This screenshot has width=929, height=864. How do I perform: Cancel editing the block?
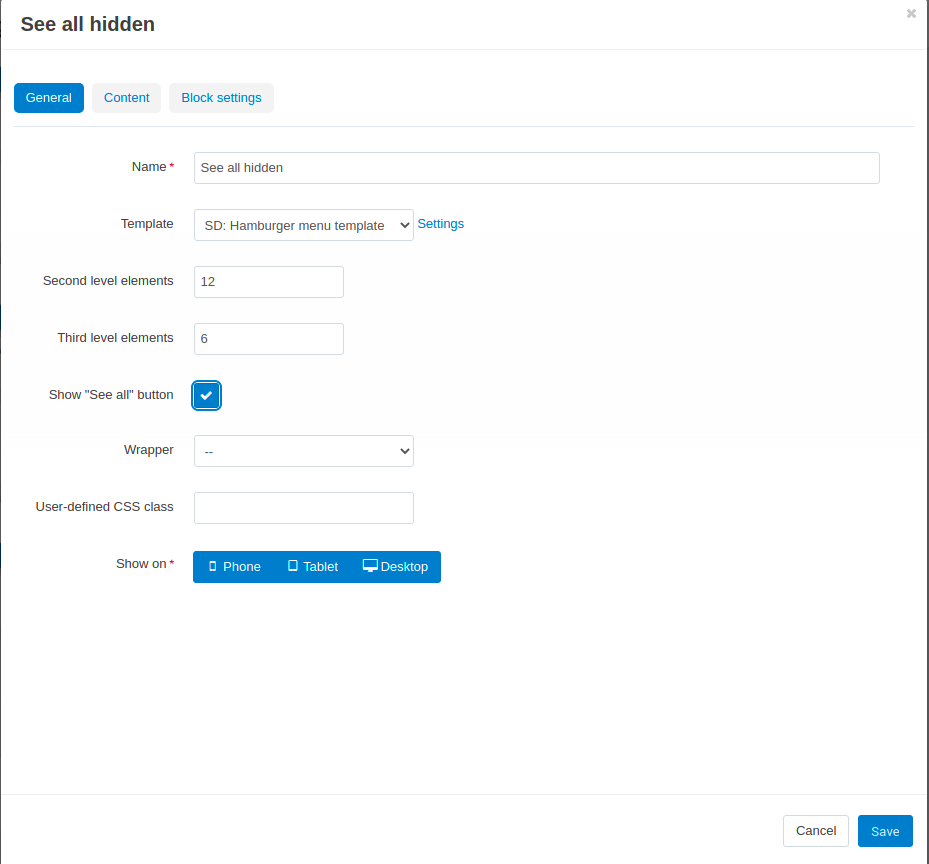tap(815, 831)
